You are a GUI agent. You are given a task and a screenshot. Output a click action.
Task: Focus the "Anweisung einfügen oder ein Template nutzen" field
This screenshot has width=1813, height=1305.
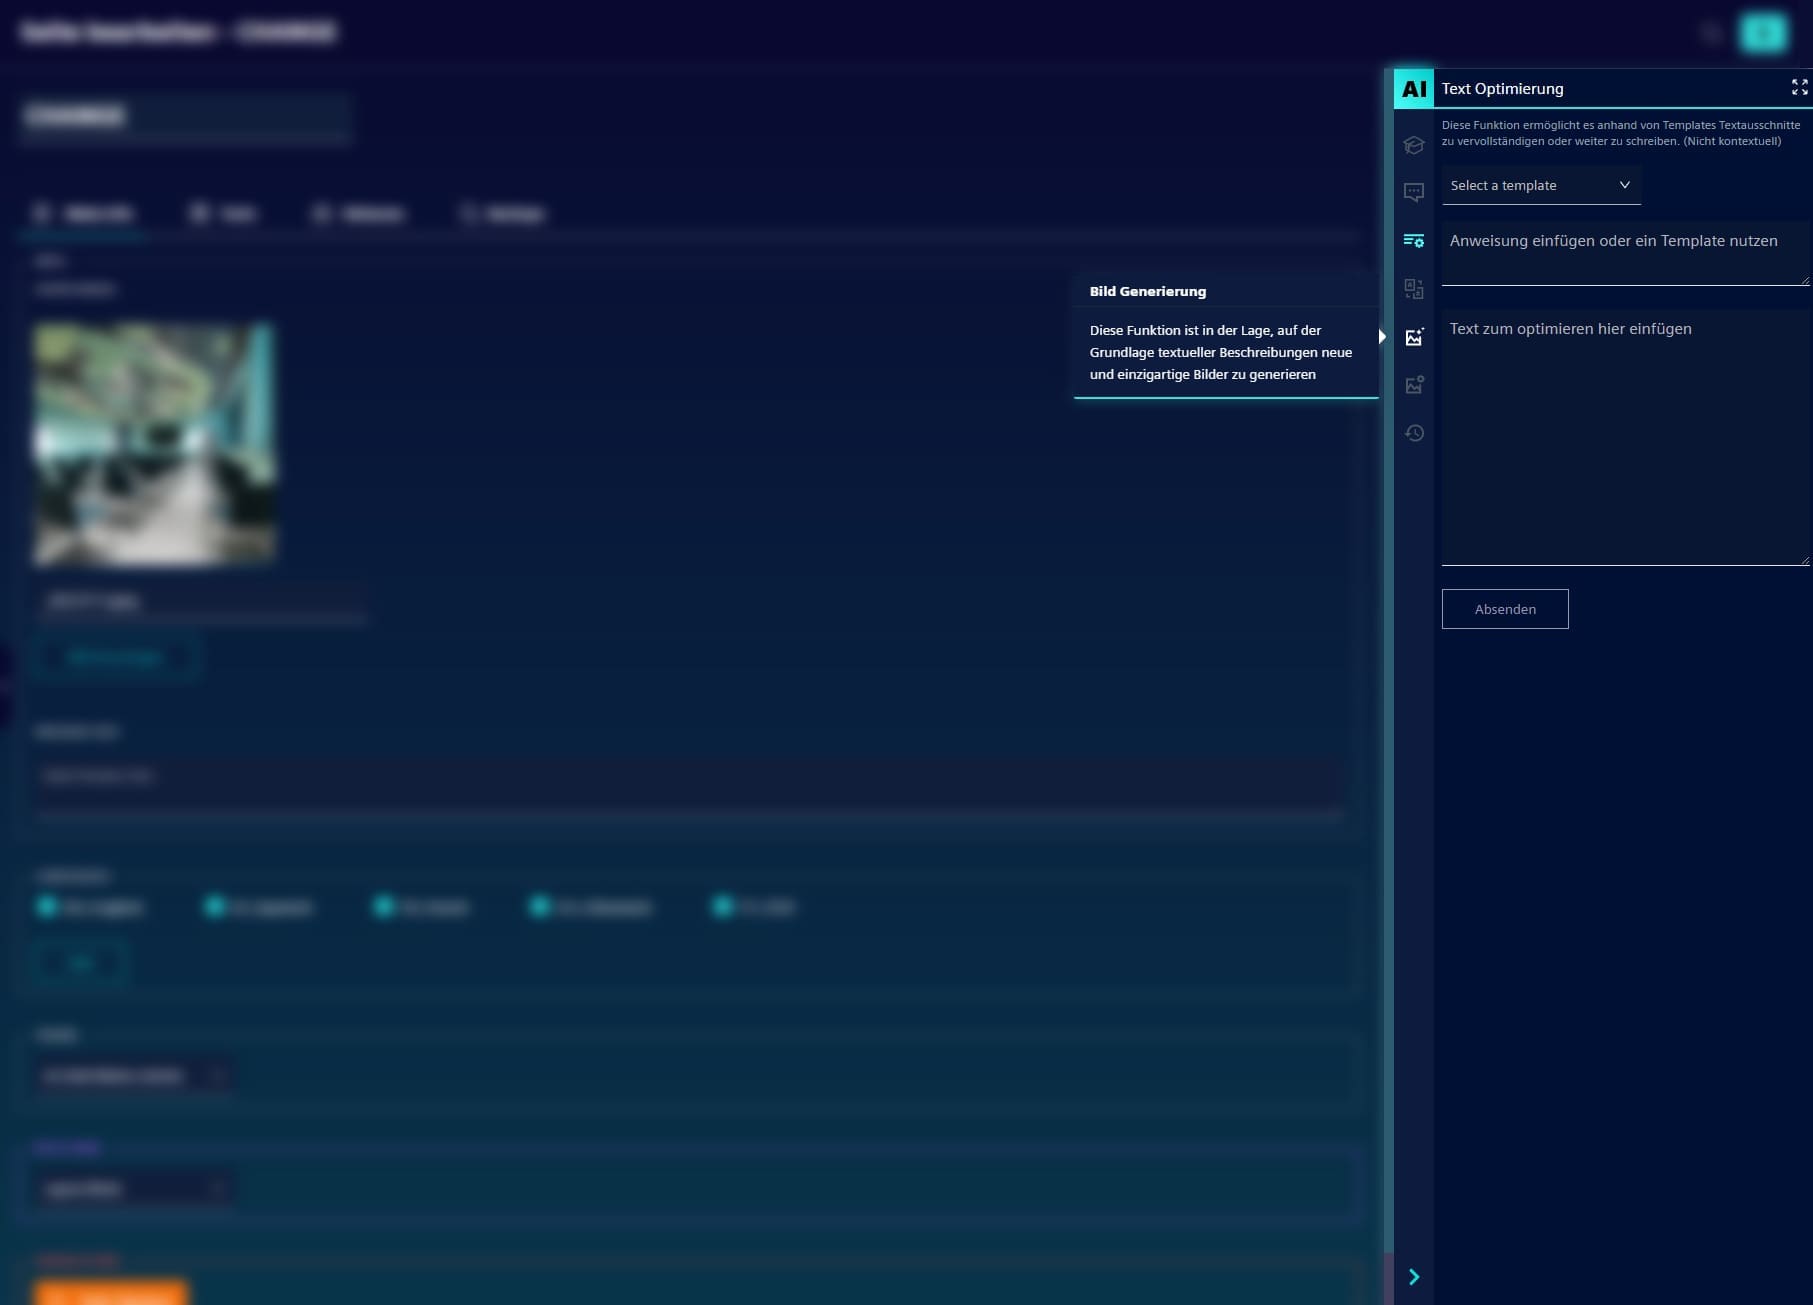click(1626, 254)
